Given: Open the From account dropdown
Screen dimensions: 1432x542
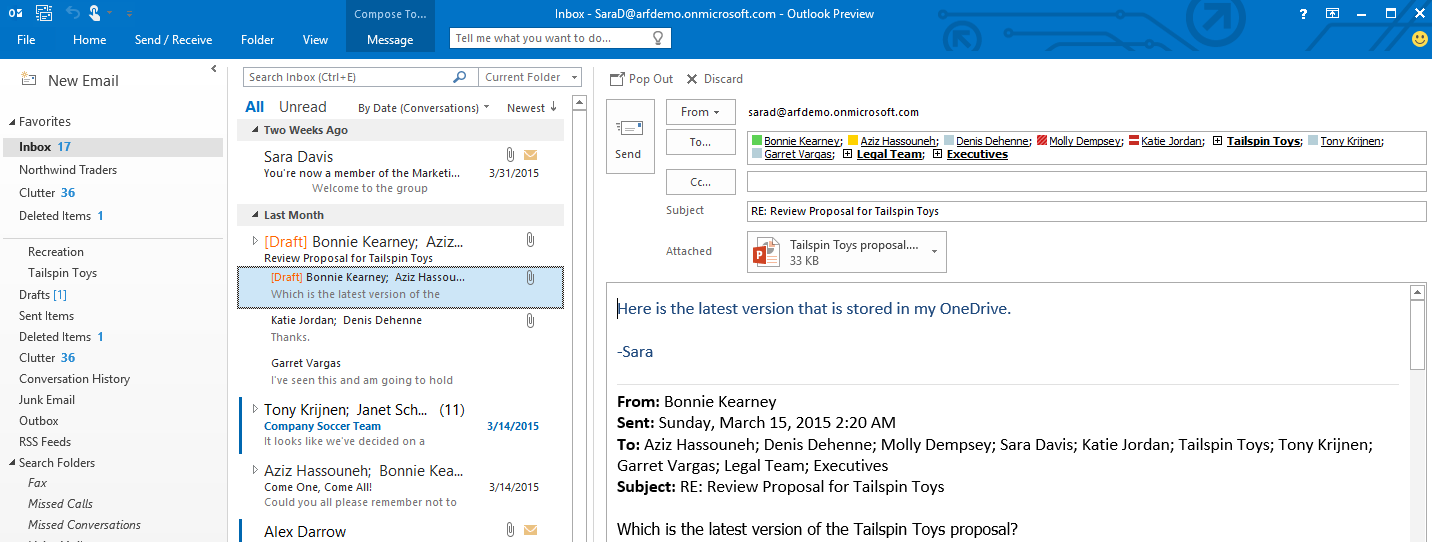Looking at the screenshot, I should 701,112.
